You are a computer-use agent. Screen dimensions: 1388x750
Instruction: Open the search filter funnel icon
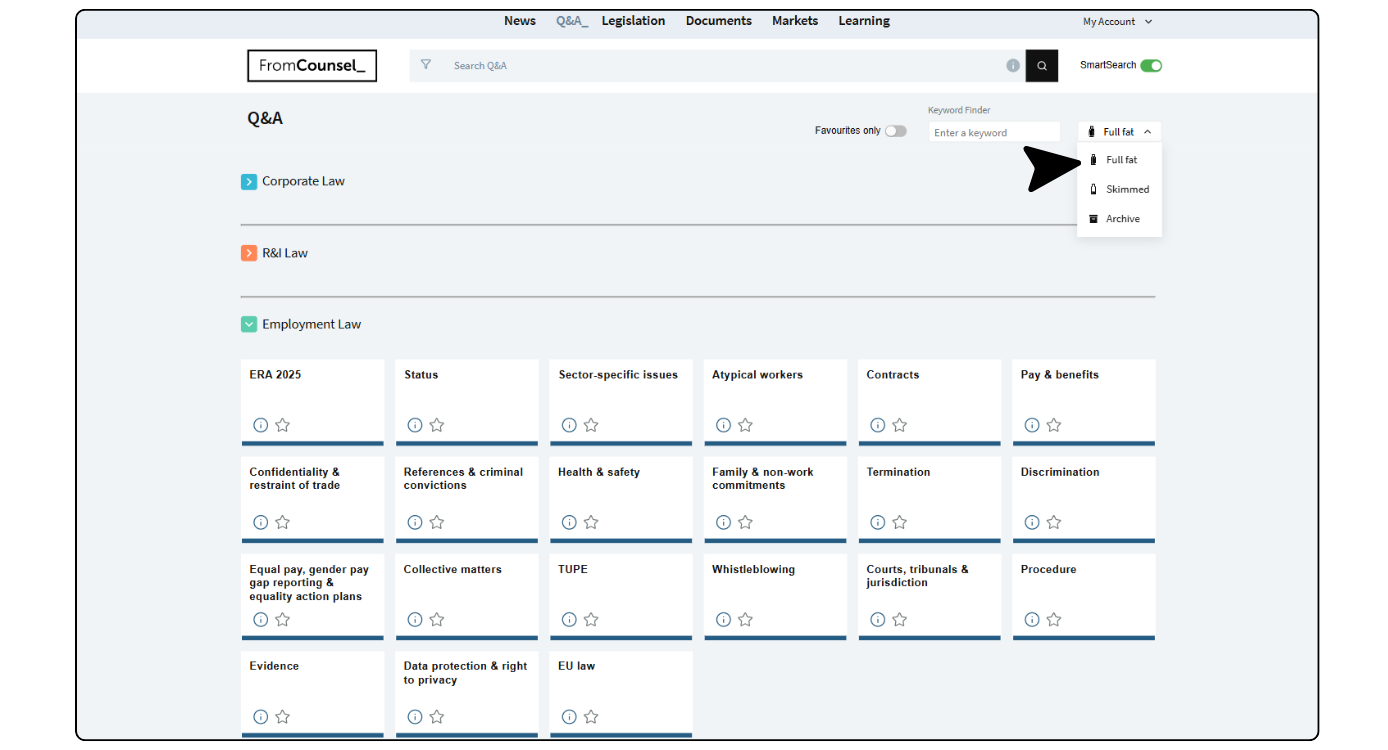click(426, 65)
